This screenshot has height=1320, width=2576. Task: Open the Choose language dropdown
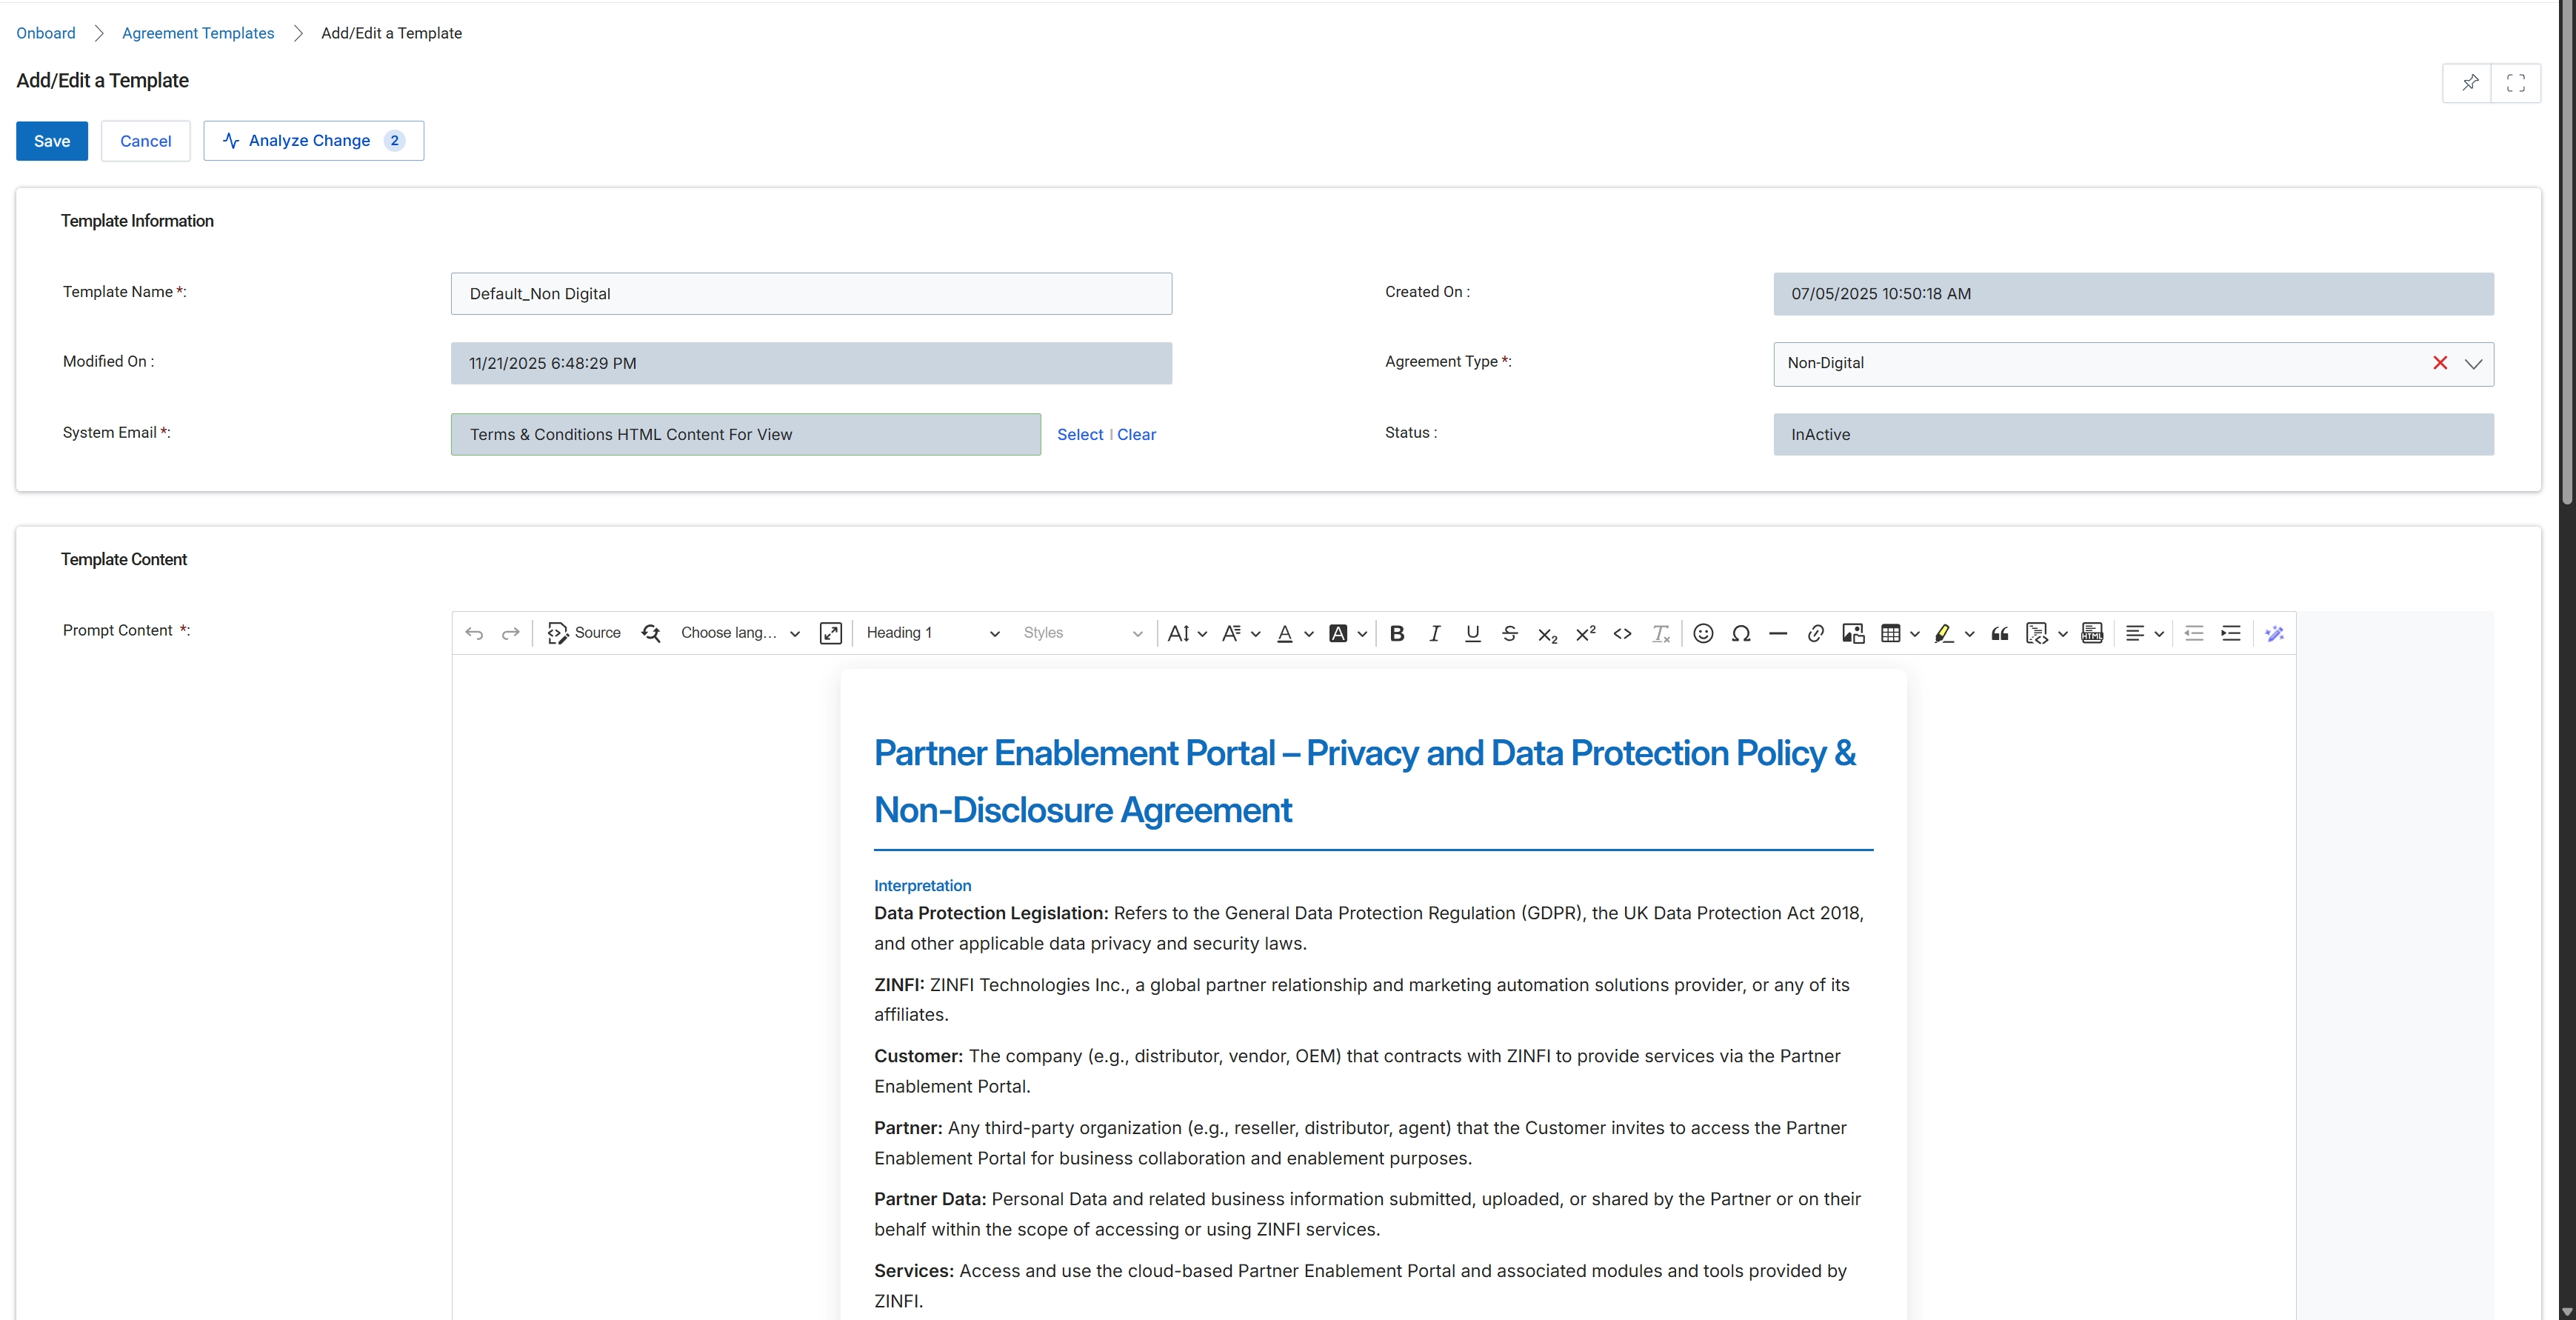(740, 633)
